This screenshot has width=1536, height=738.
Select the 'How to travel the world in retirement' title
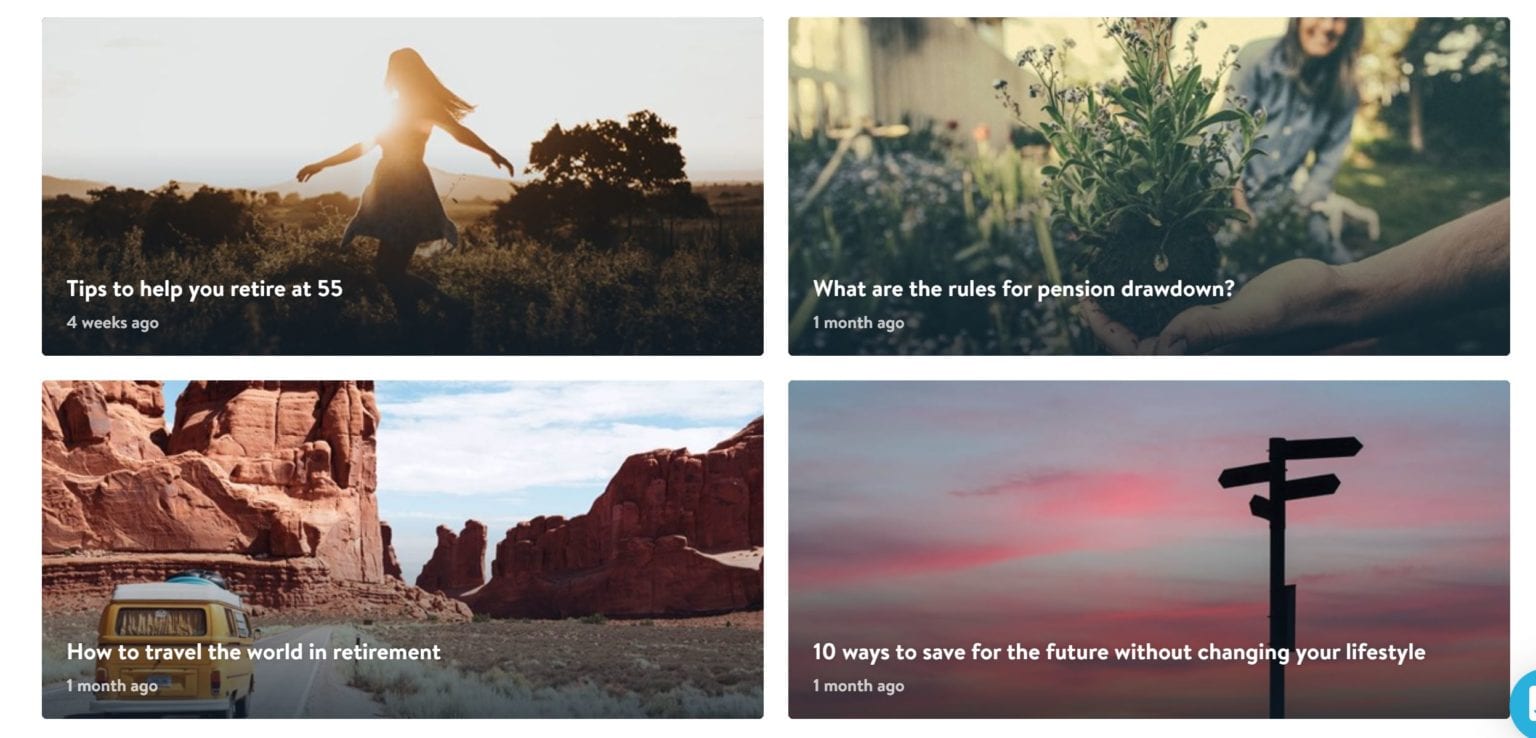(x=253, y=652)
